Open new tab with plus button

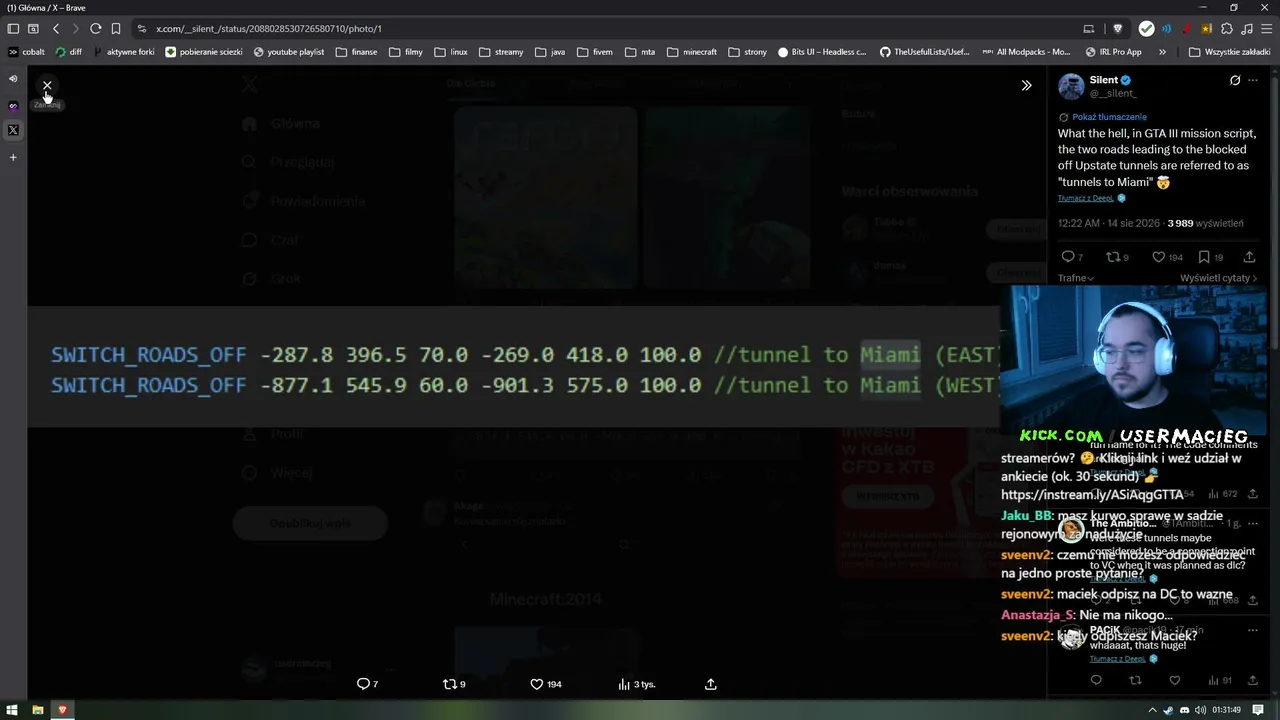point(13,157)
